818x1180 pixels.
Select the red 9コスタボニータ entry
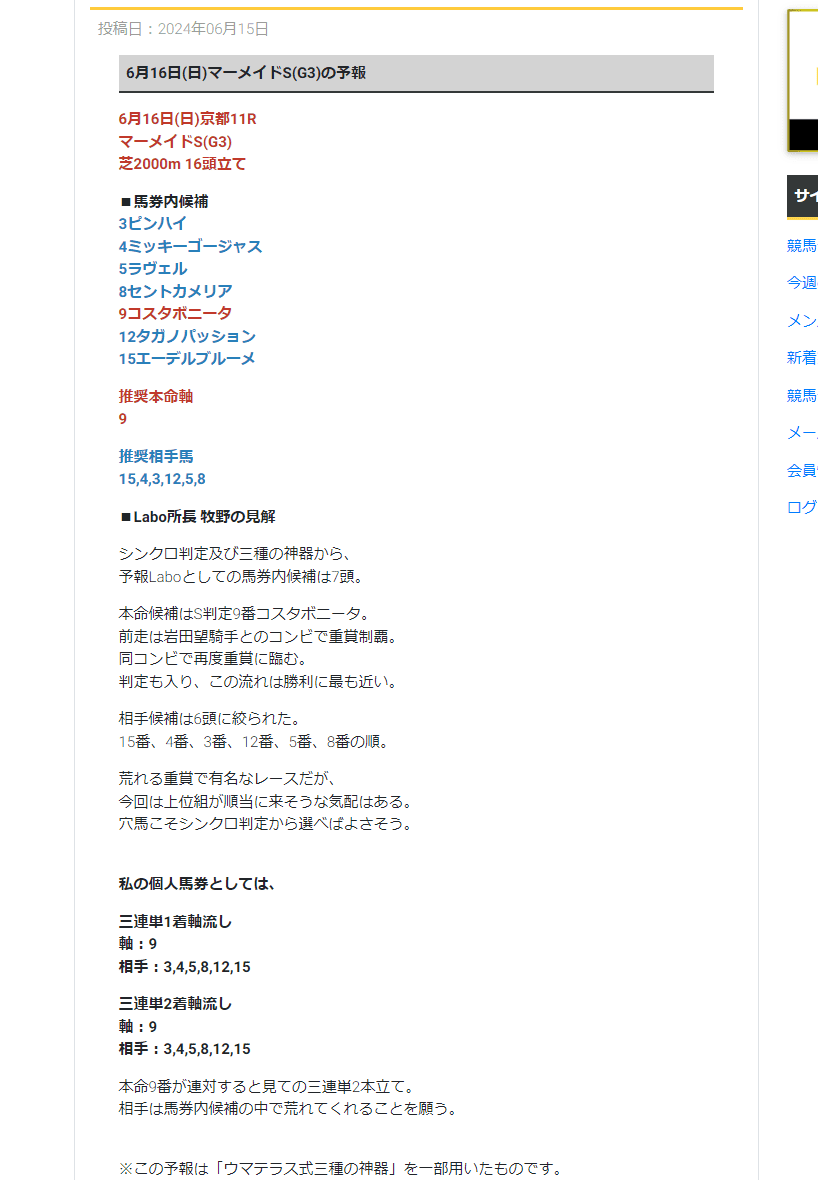point(175,314)
